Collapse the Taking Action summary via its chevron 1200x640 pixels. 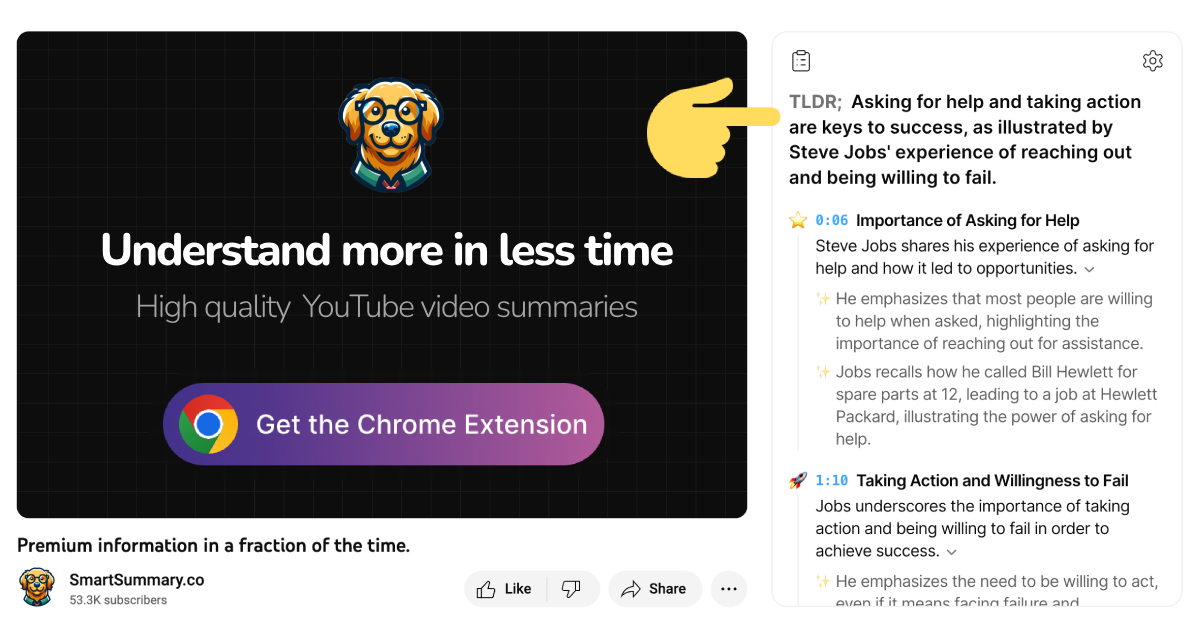951,552
